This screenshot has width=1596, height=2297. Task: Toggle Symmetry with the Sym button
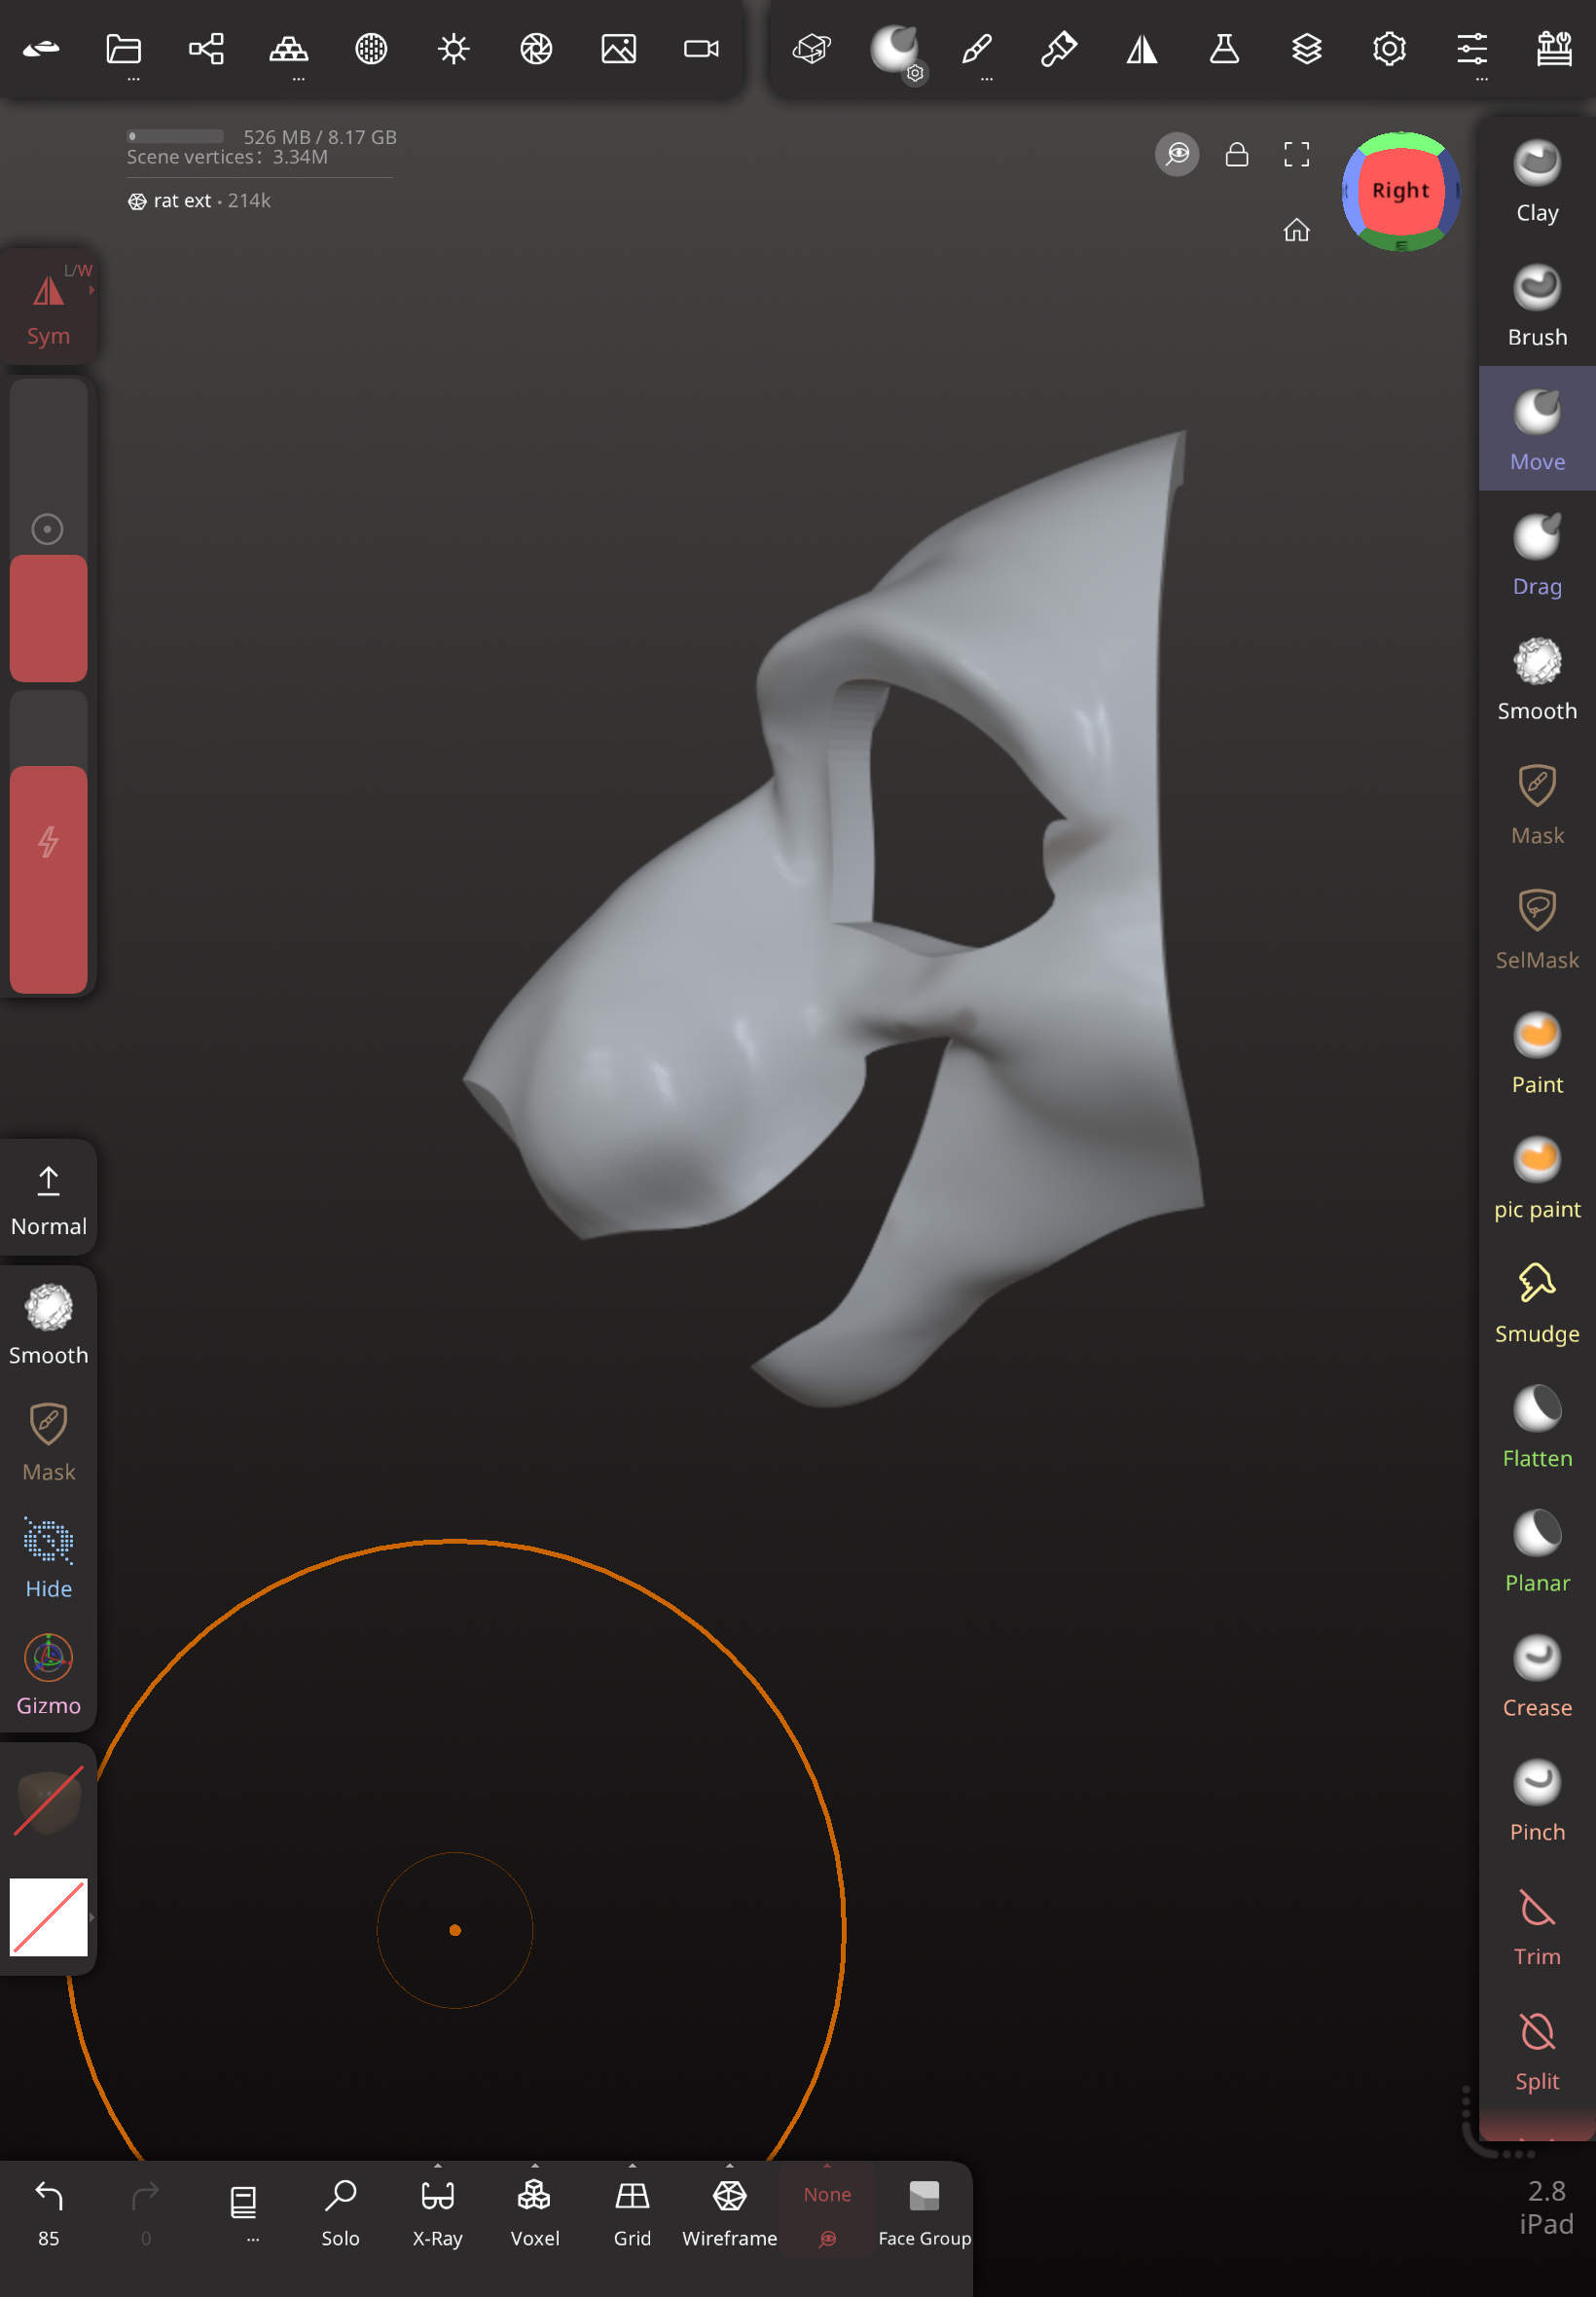click(48, 307)
